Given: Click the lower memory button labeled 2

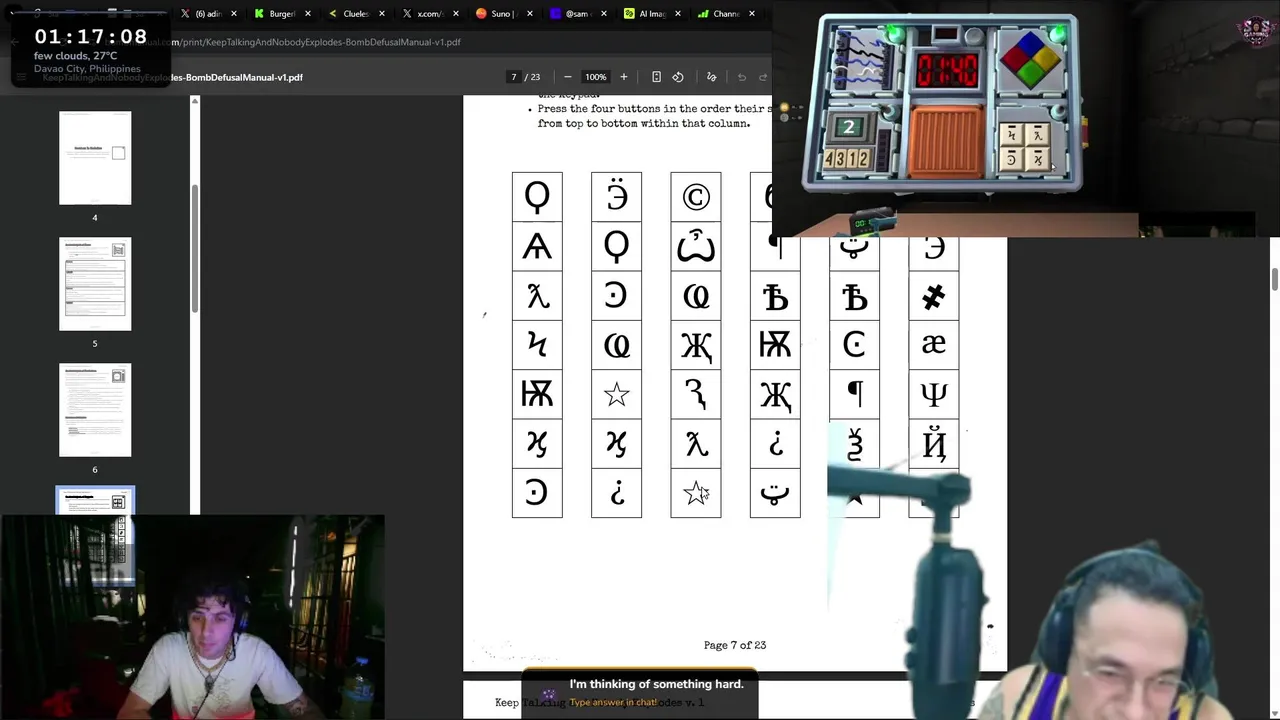Looking at the screenshot, I should coord(864,158).
